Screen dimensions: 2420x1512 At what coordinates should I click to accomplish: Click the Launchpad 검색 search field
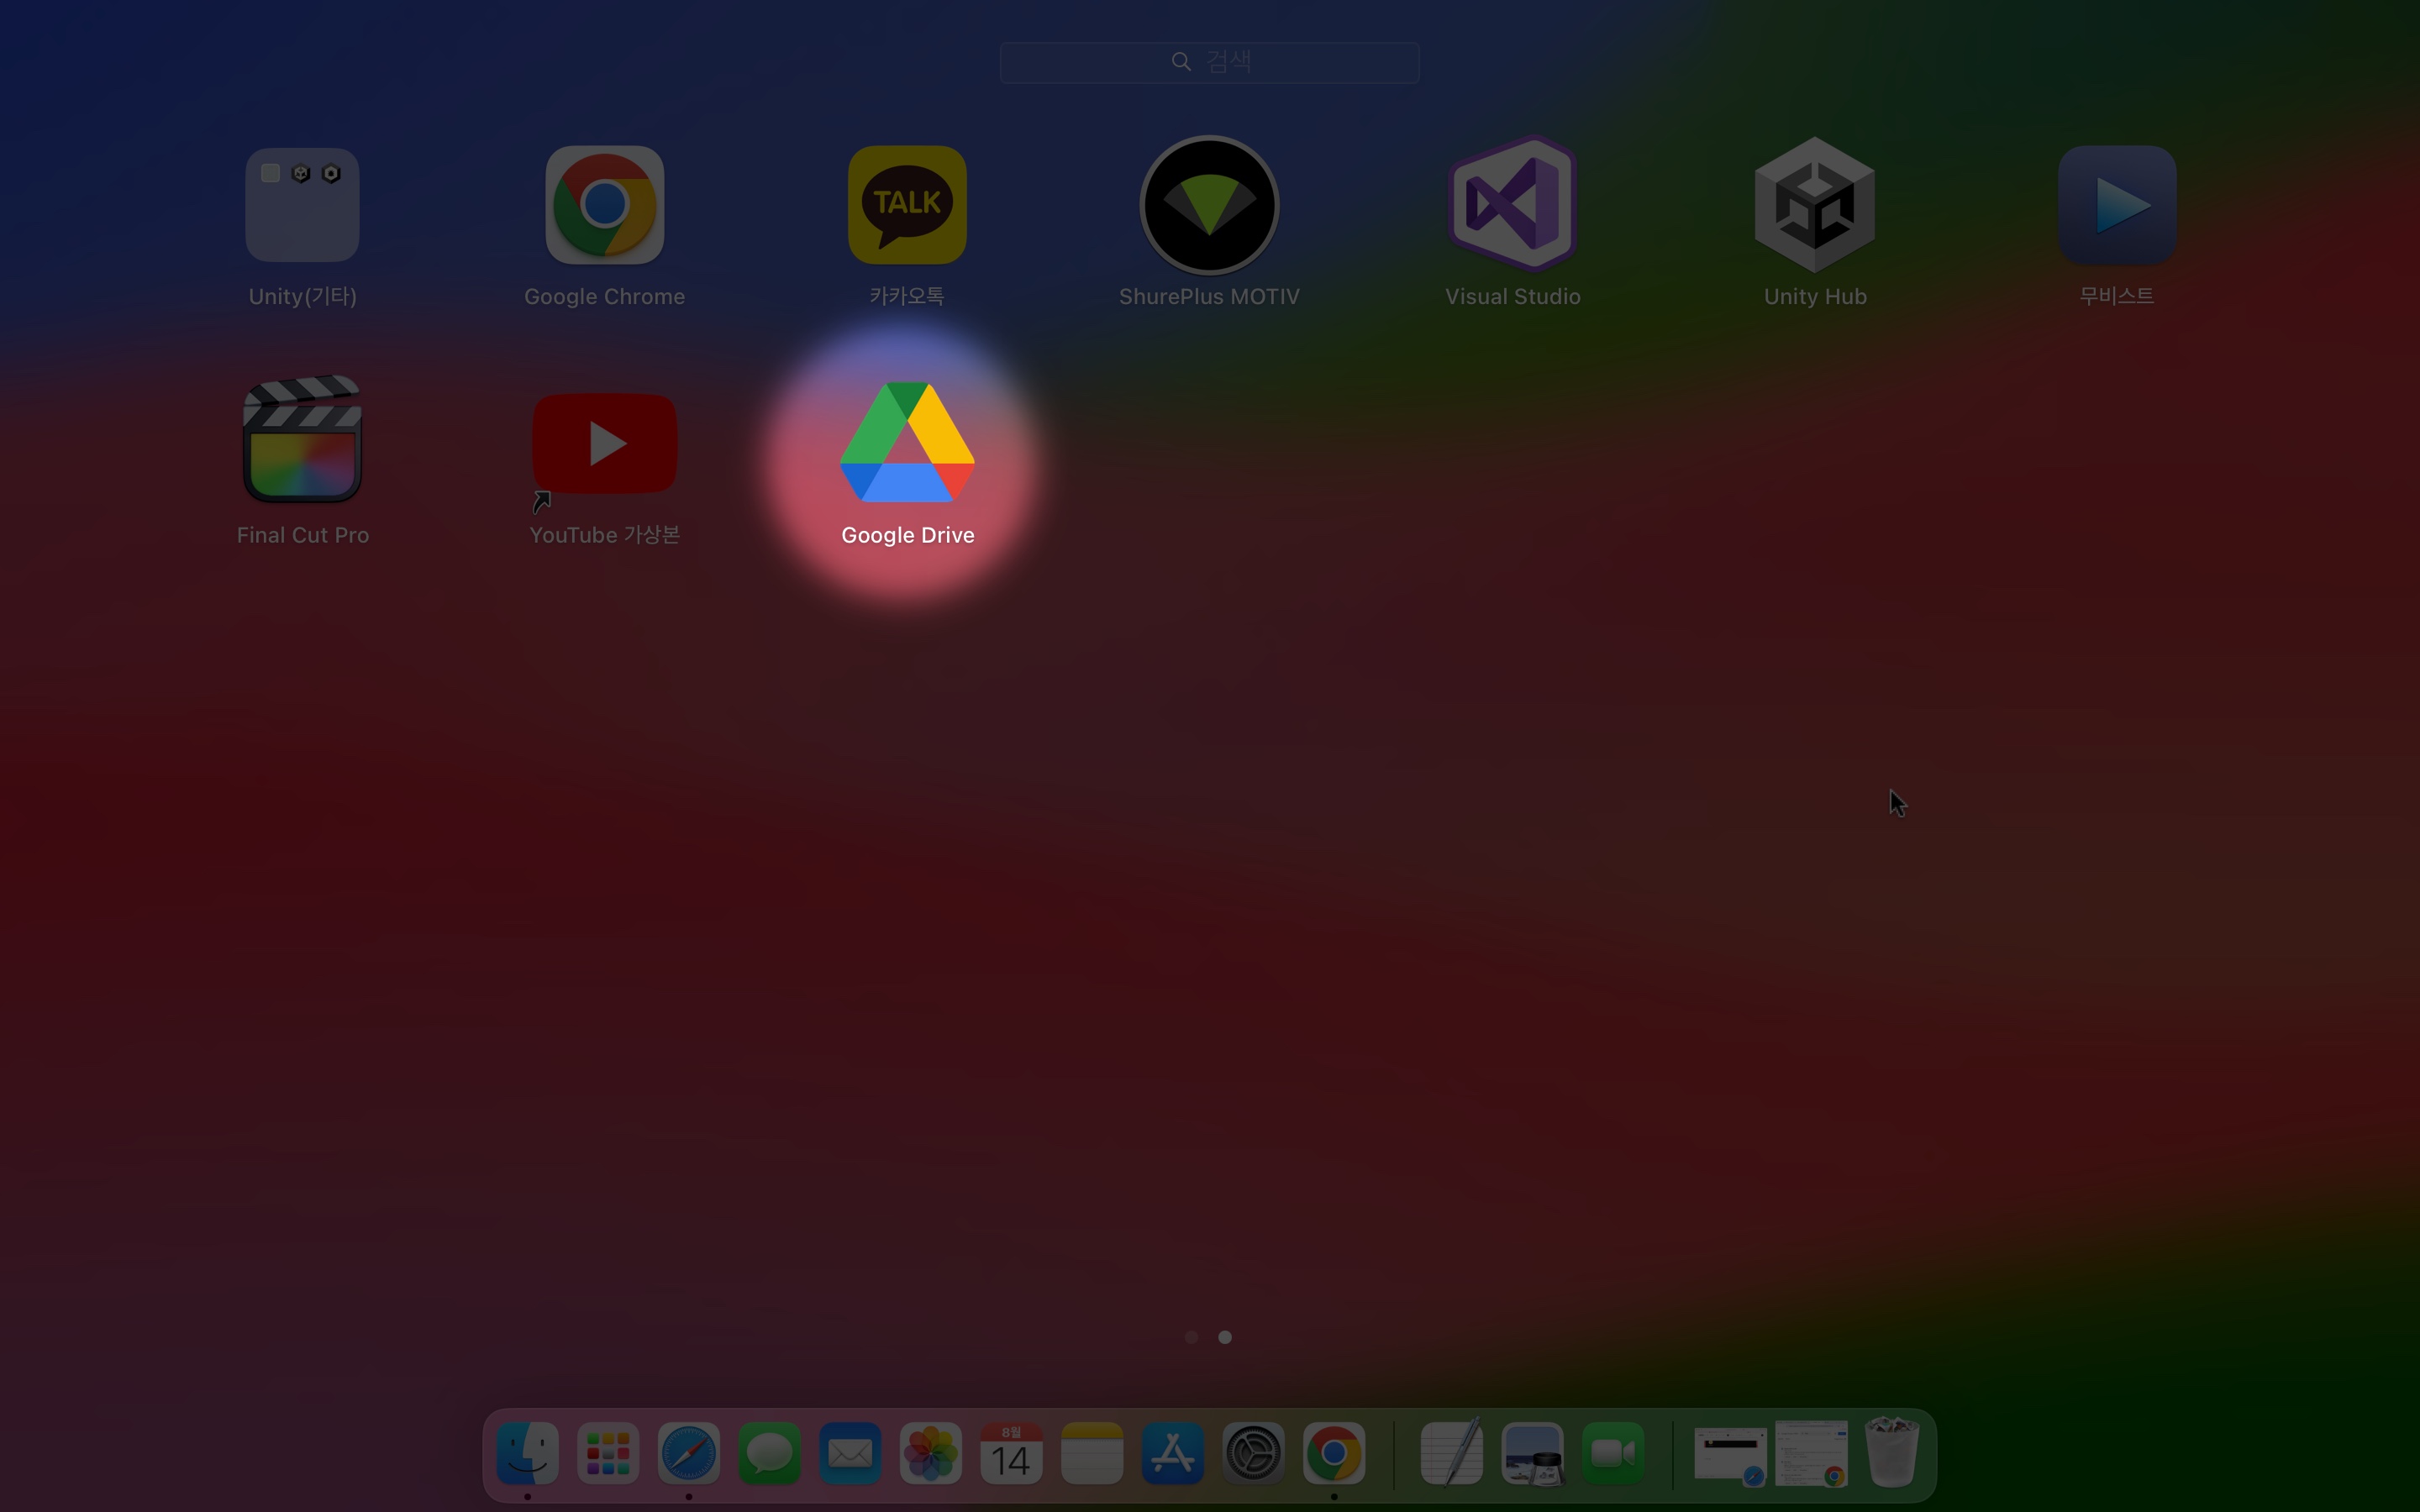(1209, 62)
